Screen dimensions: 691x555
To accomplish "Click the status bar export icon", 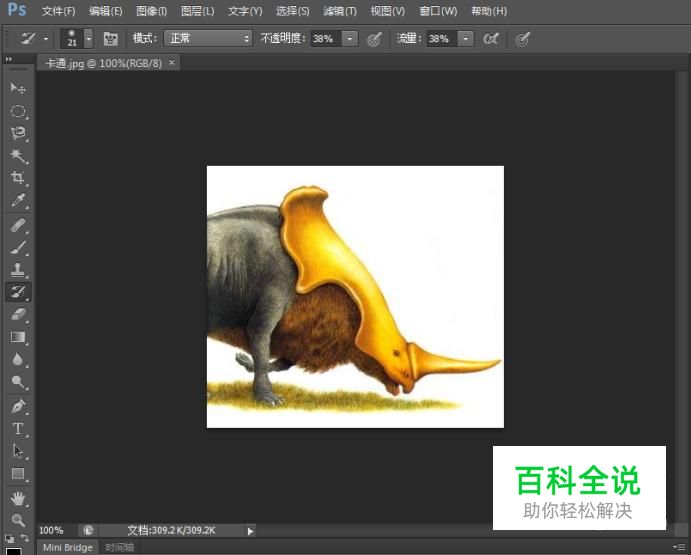I will pos(88,530).
